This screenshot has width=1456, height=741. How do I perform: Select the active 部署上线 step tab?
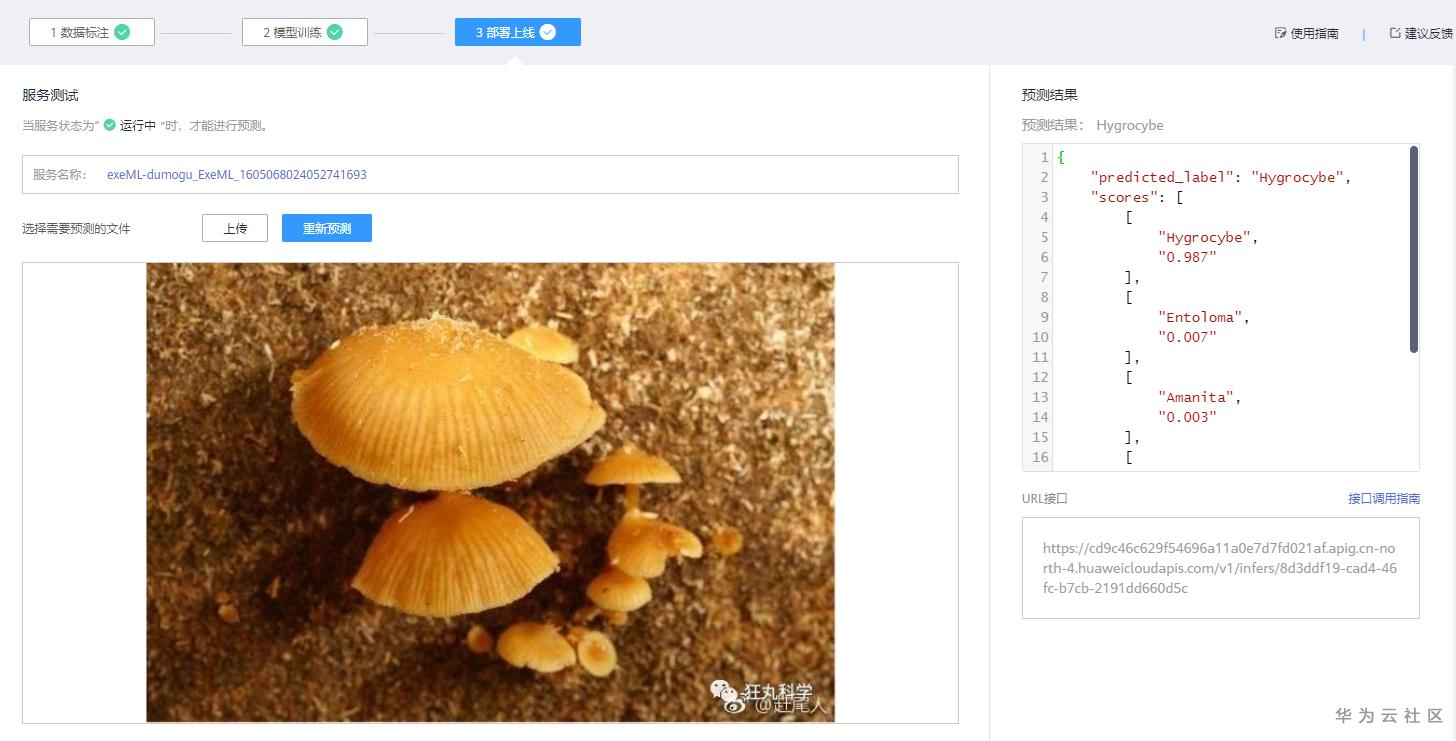point(517,31)
